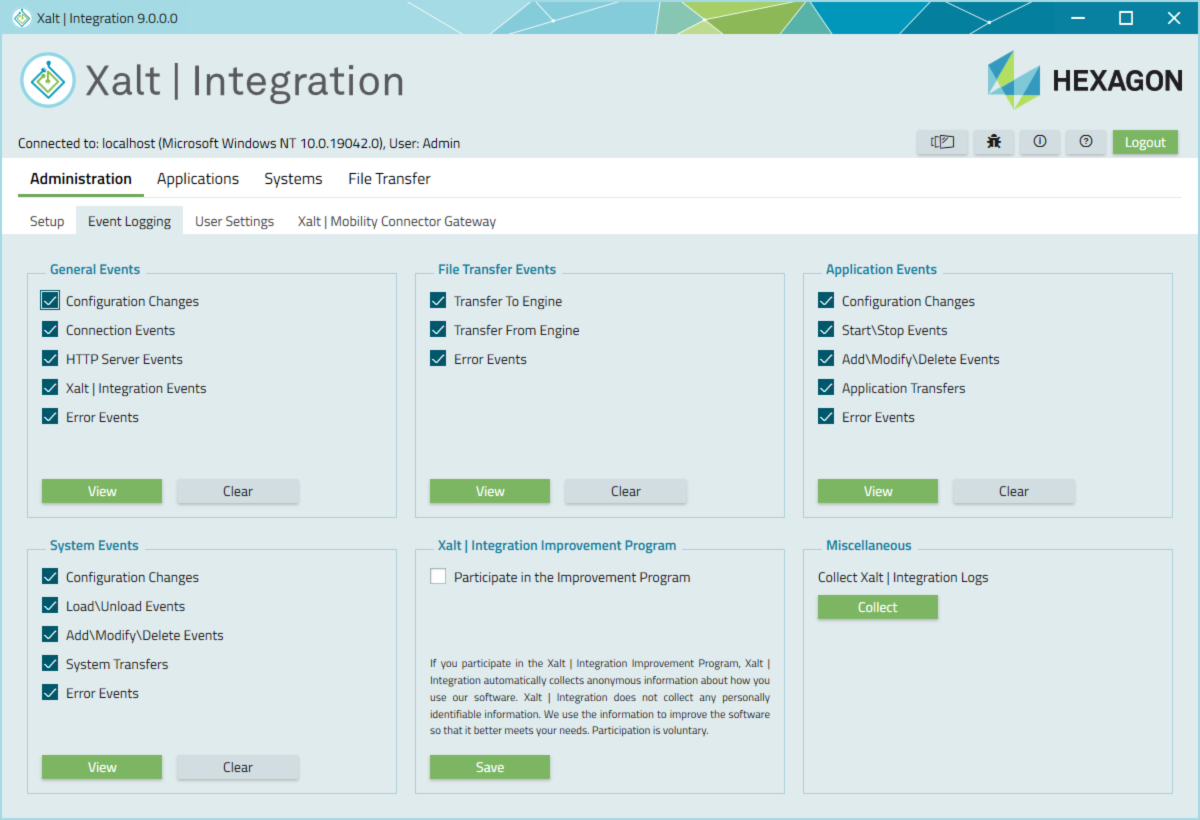Click the title bar app icon
The height and width of the screenshot is (820, 1200).
20,18
